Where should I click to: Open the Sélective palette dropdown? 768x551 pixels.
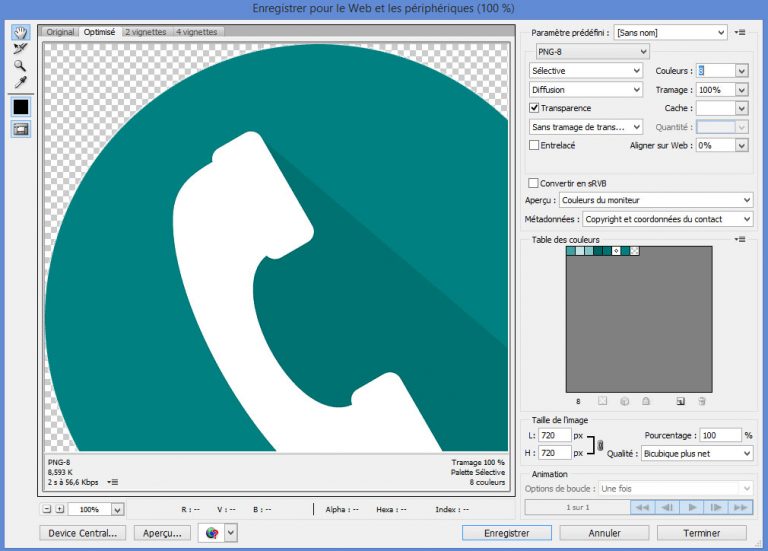pos(586,71)
